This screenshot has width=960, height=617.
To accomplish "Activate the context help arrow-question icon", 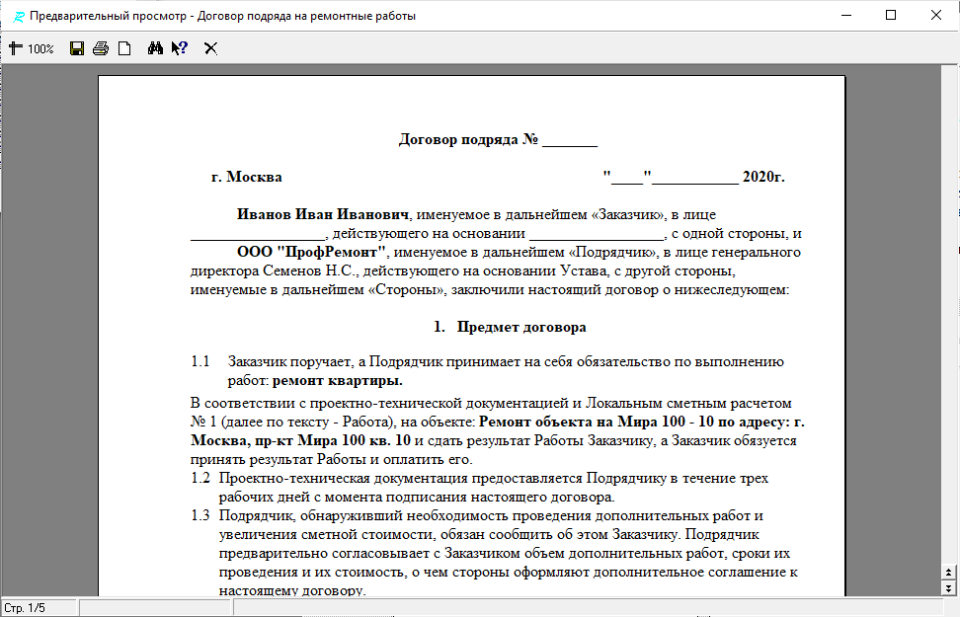I will (x=179, y=48).
